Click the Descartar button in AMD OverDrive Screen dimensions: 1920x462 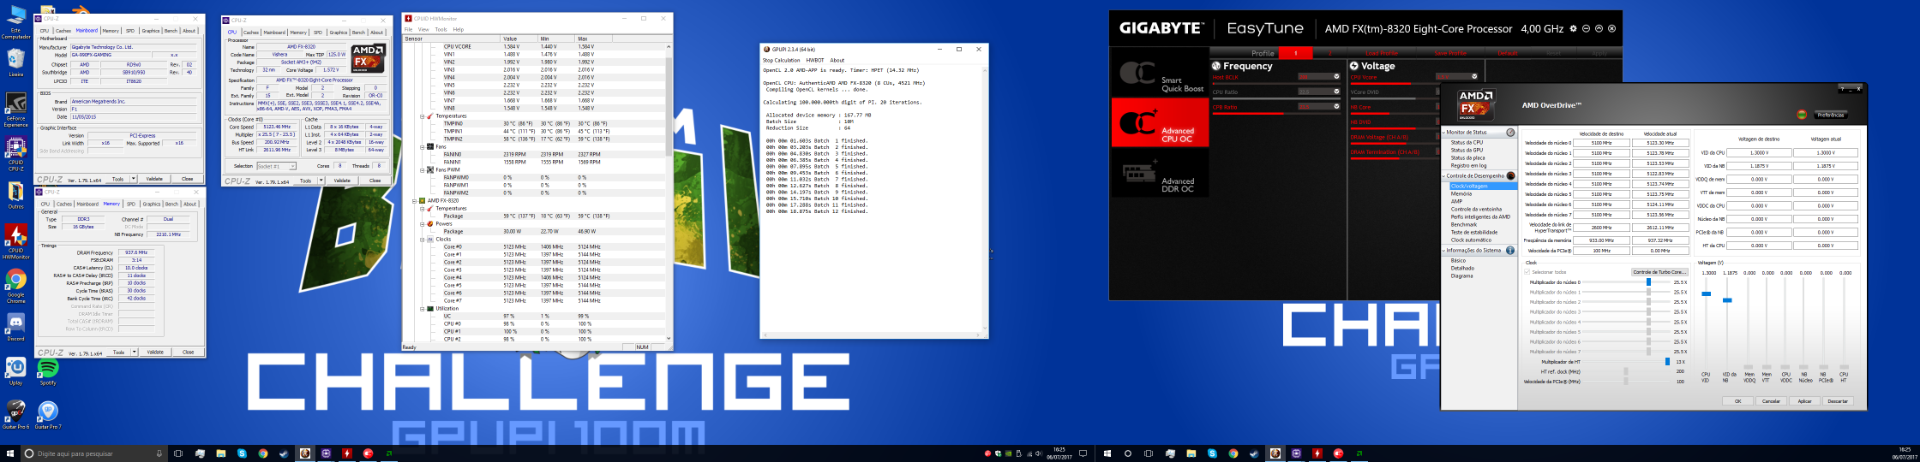1838,401
